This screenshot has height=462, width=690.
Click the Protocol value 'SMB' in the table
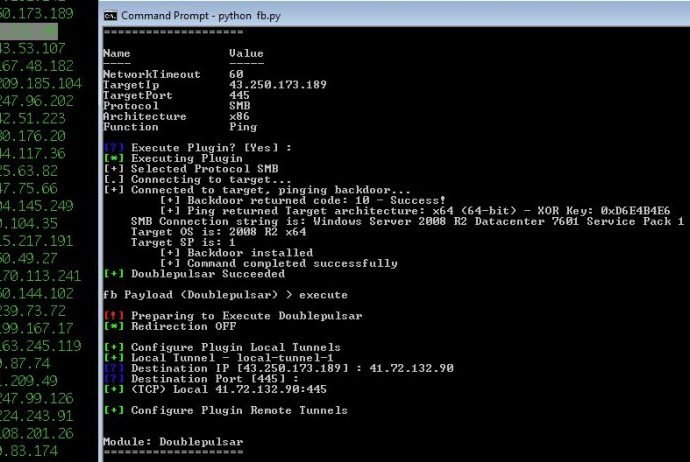239,106
